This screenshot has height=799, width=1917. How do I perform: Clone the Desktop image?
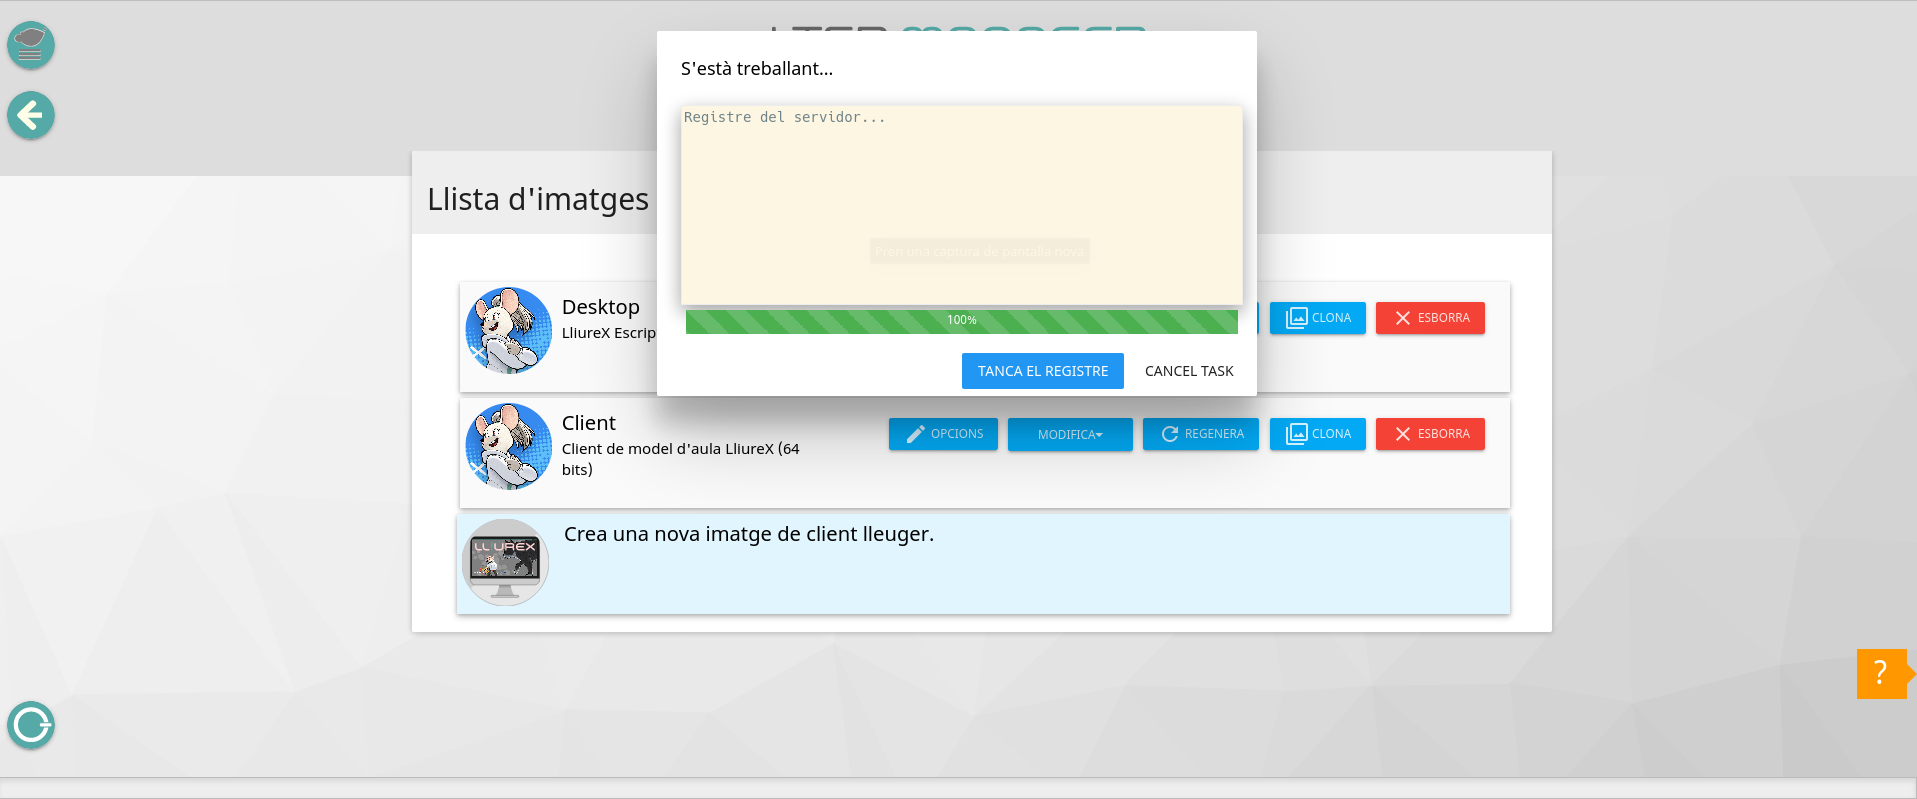click(1317, 318)
